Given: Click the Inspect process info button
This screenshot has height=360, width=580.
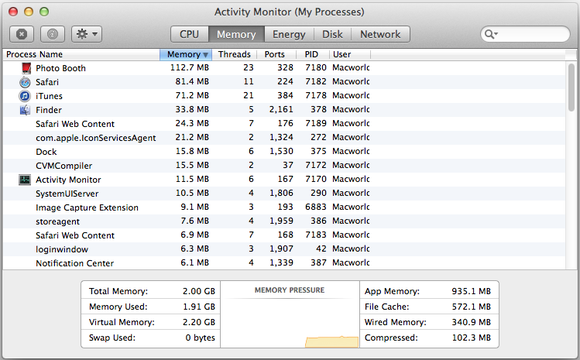Looking at the screenshot, I should (52, 34).
